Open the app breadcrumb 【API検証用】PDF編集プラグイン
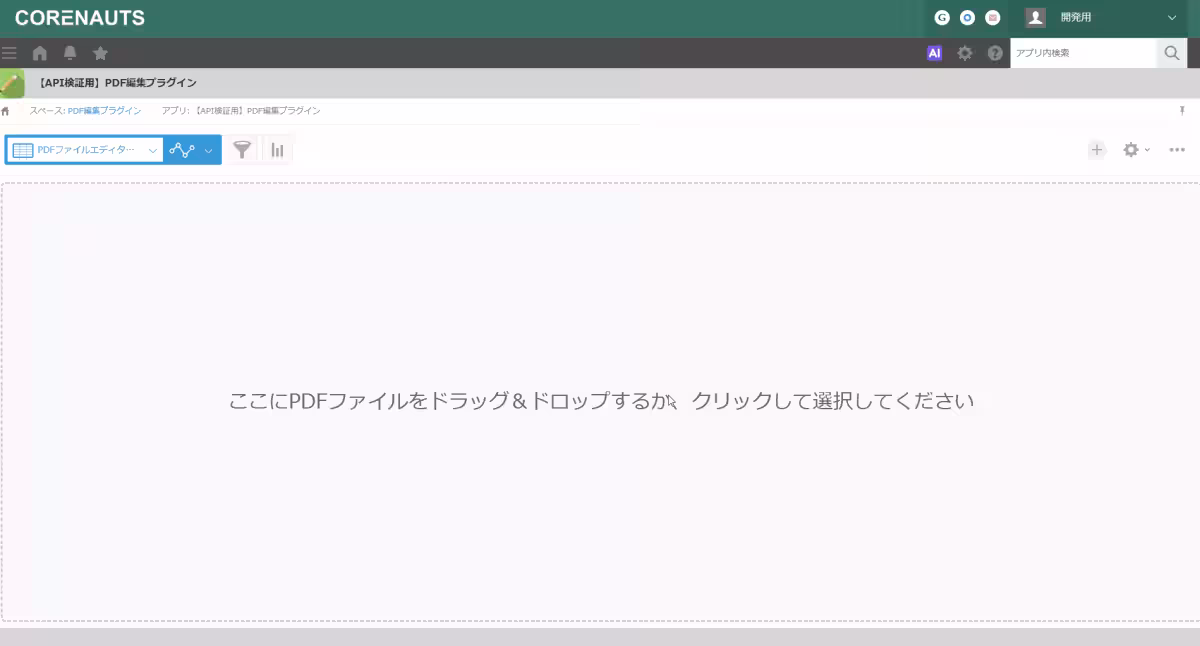The image size is (1200, 646). point(258,111)
